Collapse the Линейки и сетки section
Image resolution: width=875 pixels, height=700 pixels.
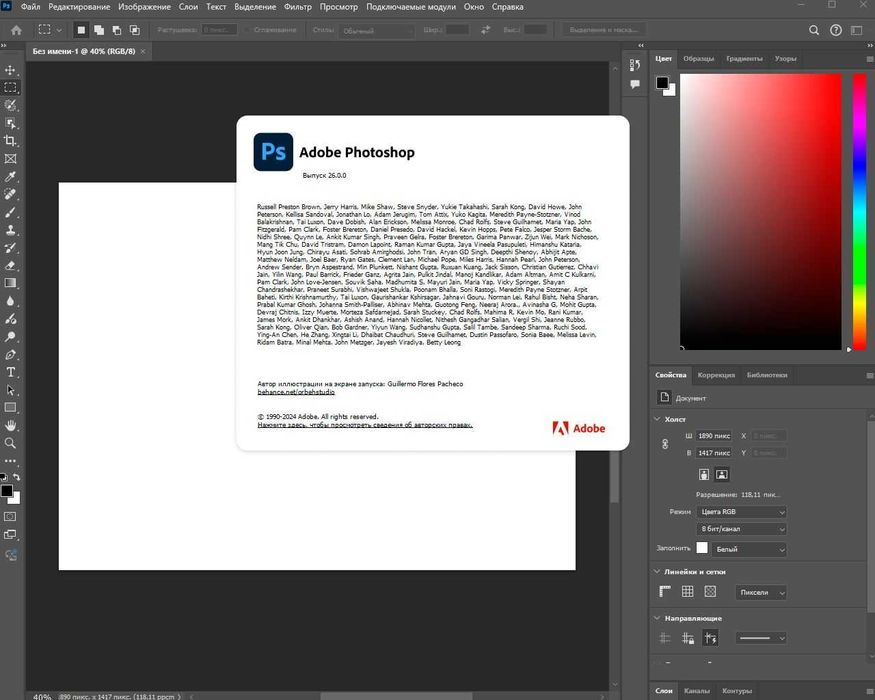click(657, 572)
